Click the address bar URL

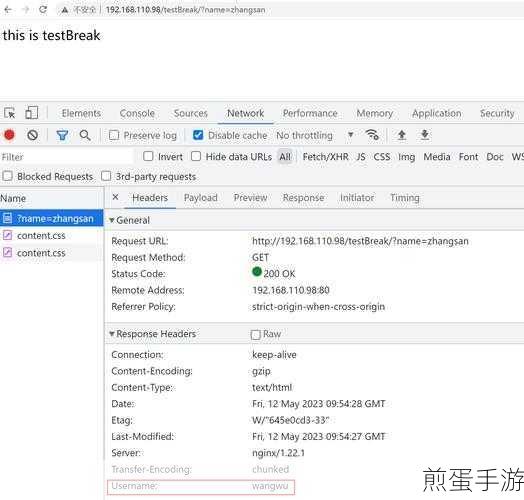tap(185, 10)
